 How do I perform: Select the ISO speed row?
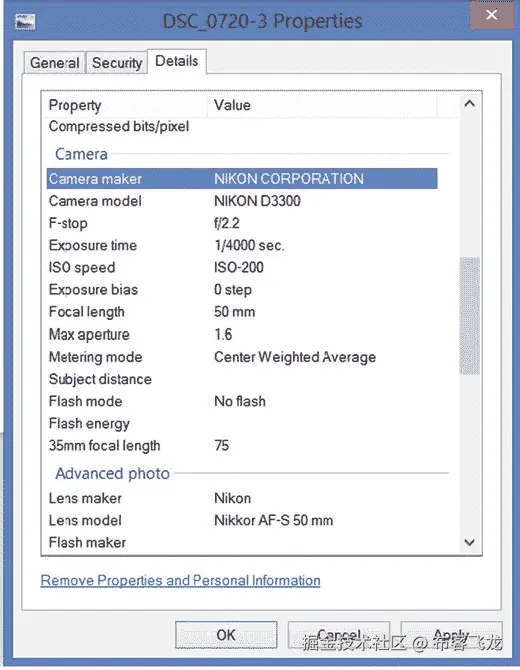[242, 267]
